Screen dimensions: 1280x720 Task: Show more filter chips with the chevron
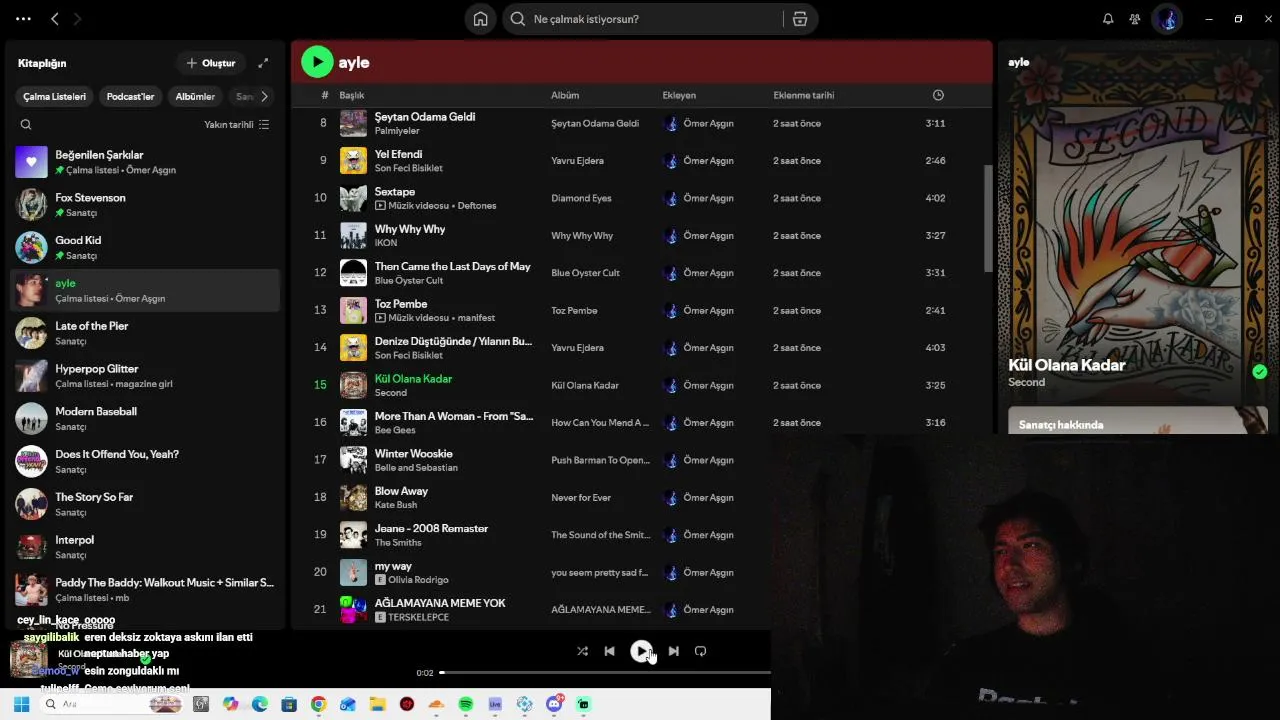[264, 97]
